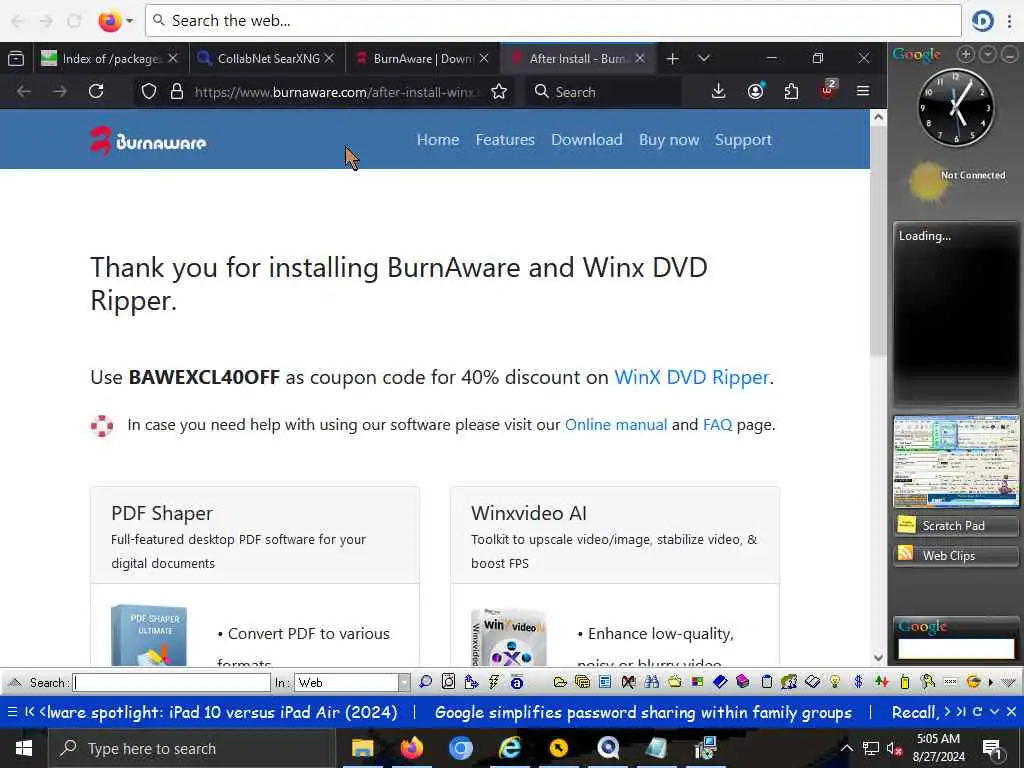
Task: Click the tracking protection shield icon
Action: point(149,91)
